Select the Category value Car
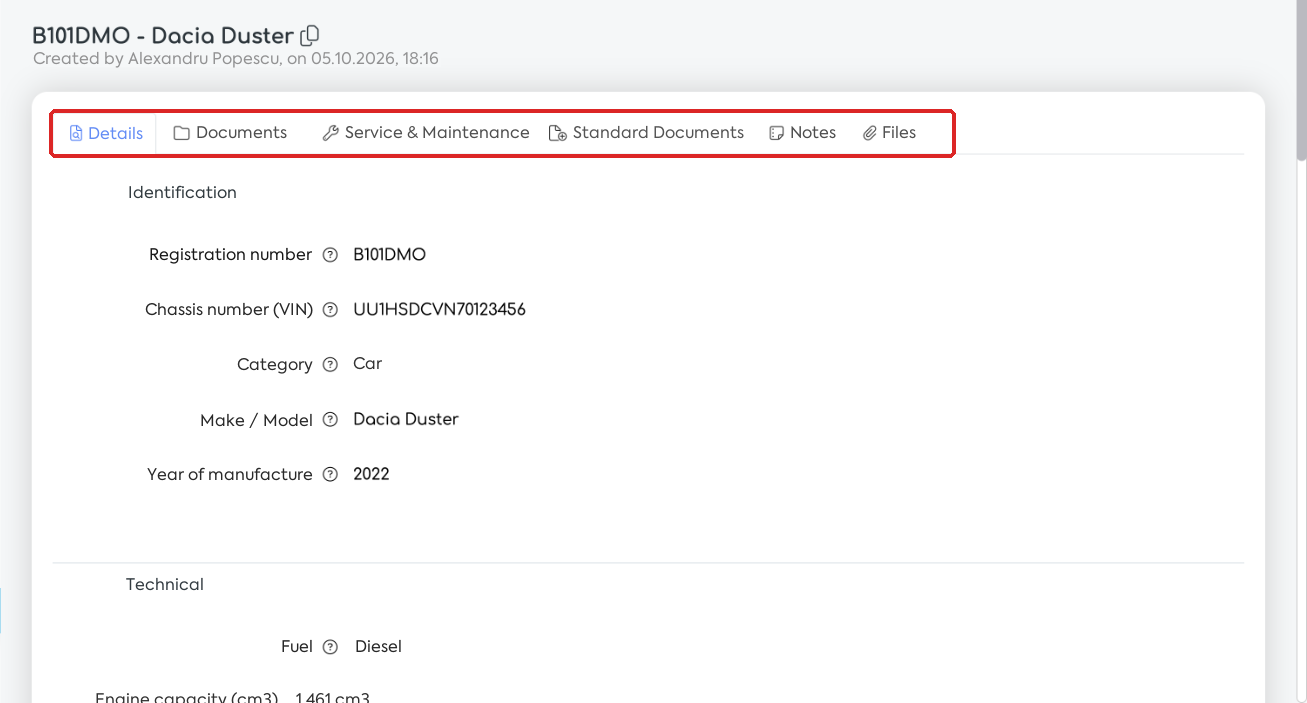 367,364
